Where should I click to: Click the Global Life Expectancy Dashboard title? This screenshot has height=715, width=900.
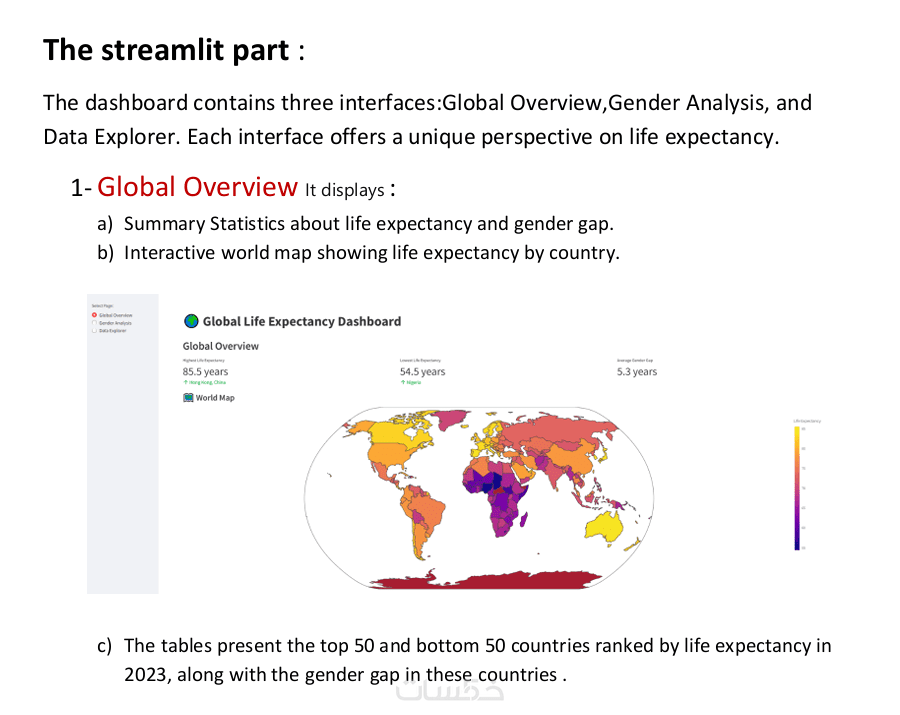pyautogui.click(x=302, y=321)
